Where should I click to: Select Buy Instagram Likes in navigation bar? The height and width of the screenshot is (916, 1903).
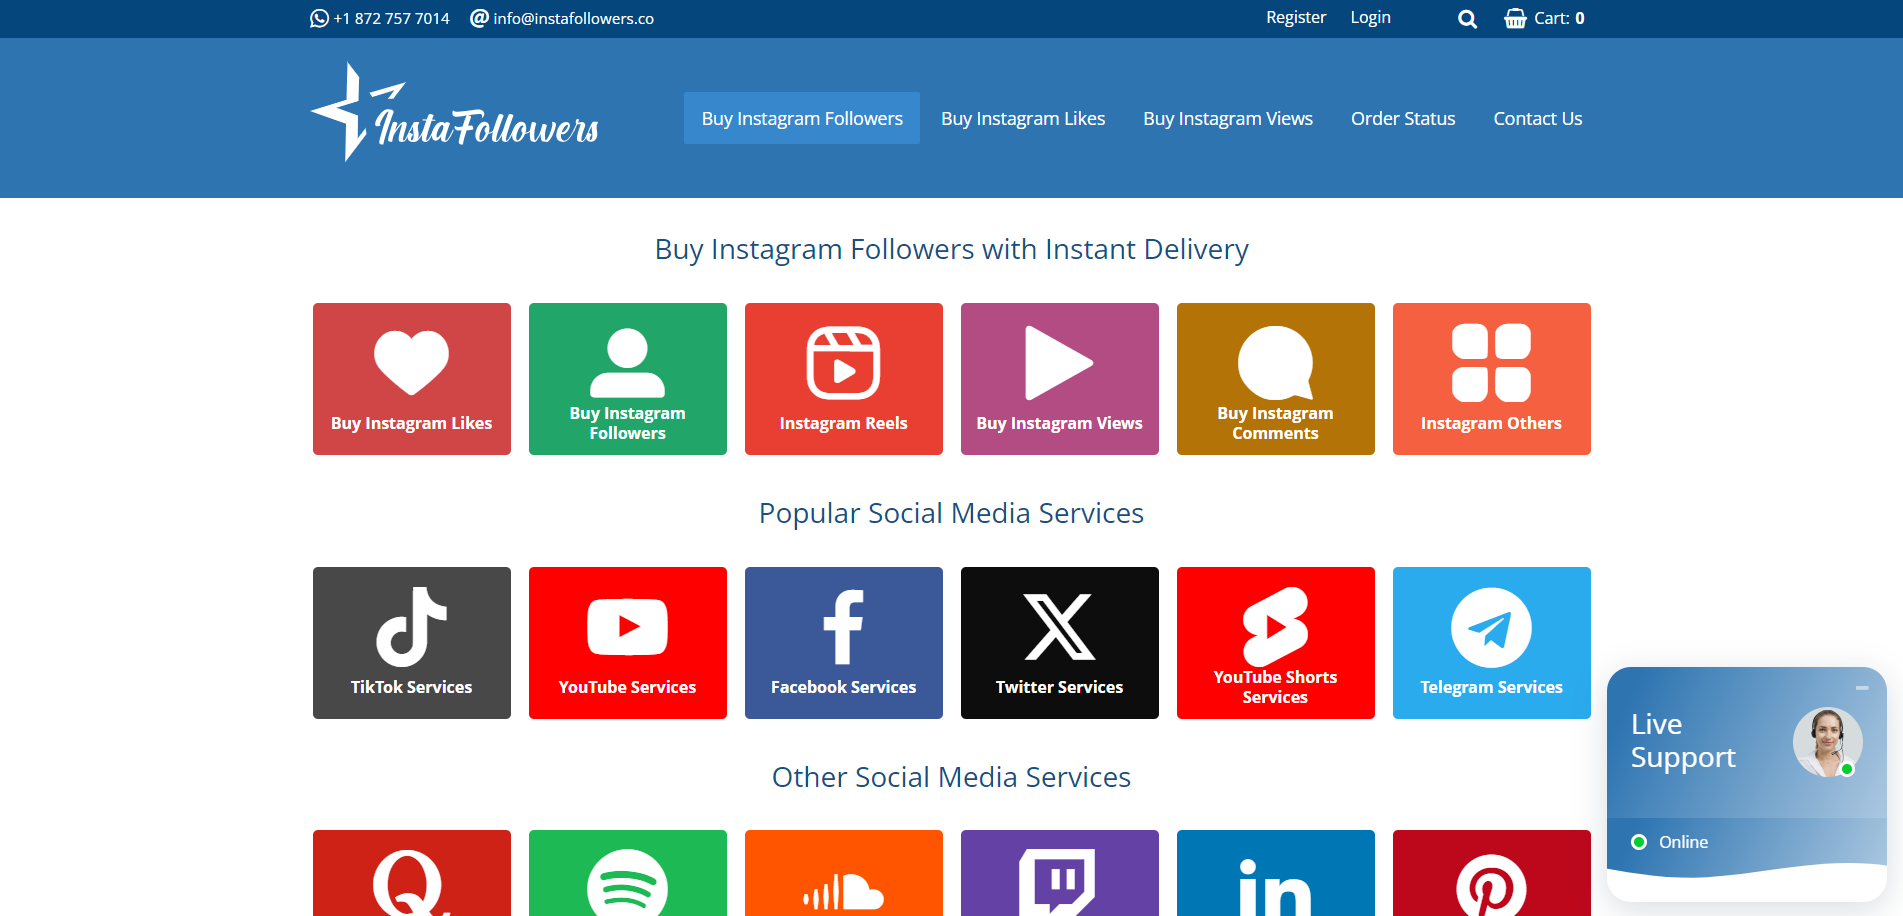tap(1022, 118)
